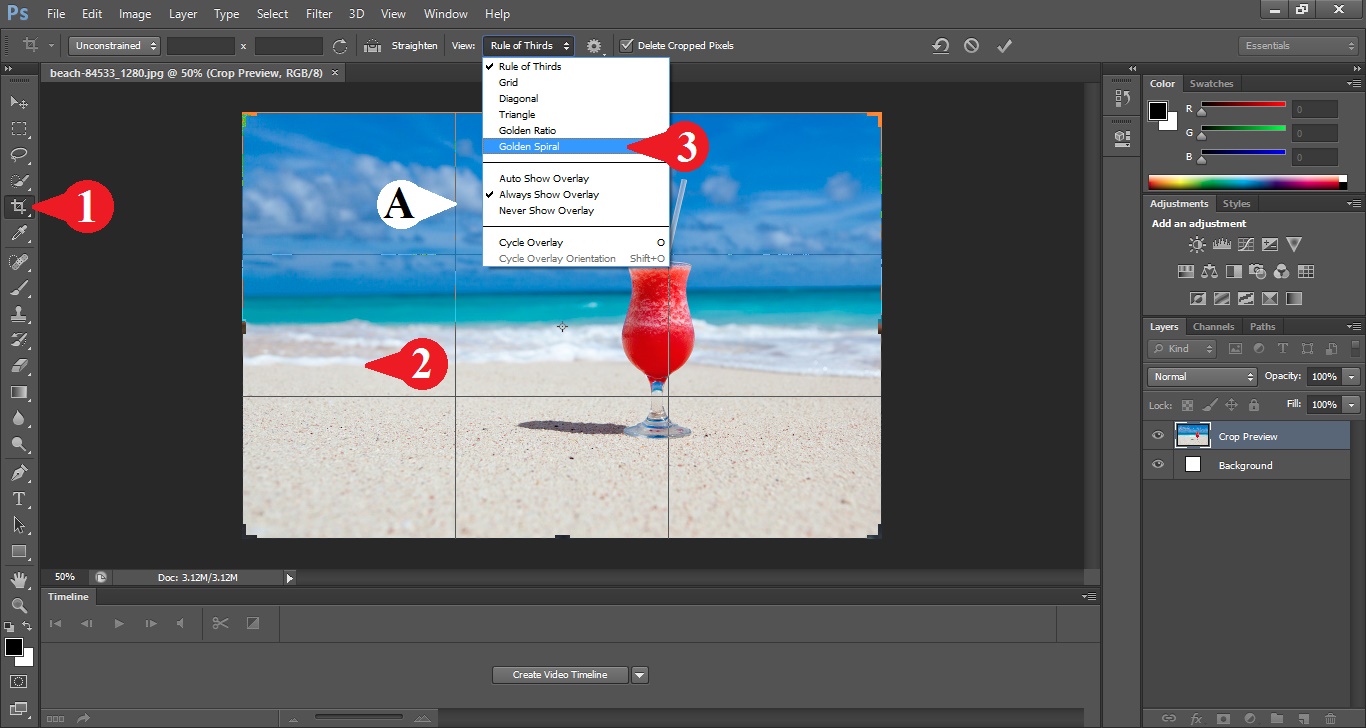Select the Type tool
This screenshot has width=1366, height=728.
(20, 499)
